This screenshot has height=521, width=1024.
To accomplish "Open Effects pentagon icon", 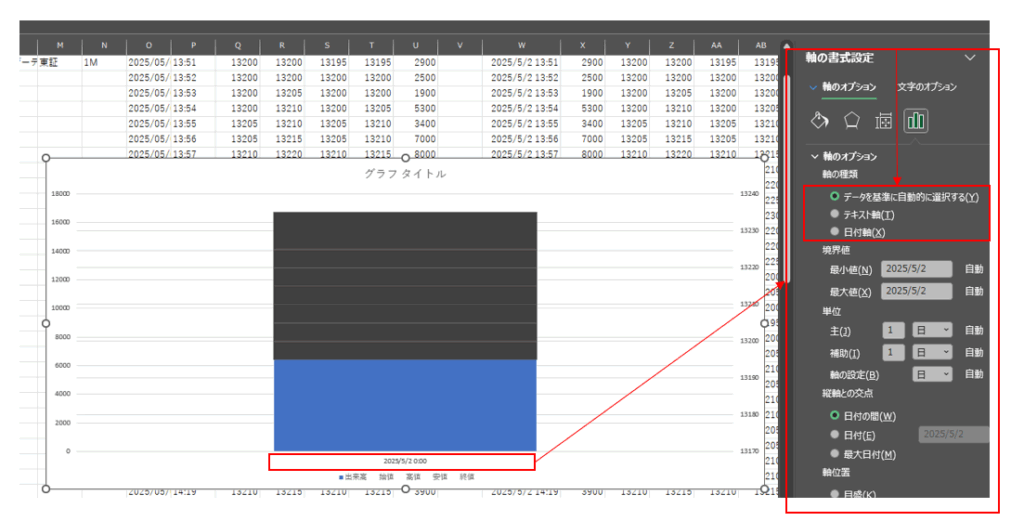I will 851,121.
